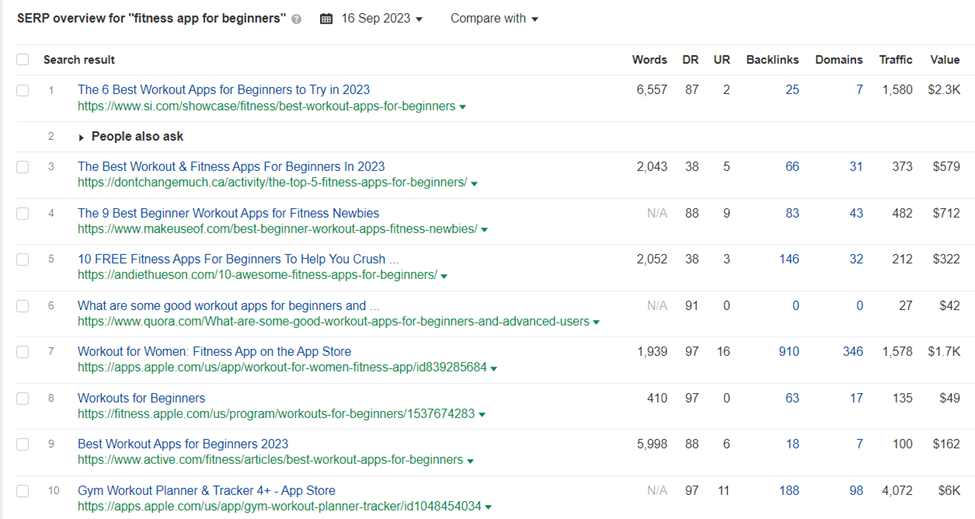975x519 pixels.
Task: Click backlinks count 146 for andiethueson.com
Action: pos(789,259)
